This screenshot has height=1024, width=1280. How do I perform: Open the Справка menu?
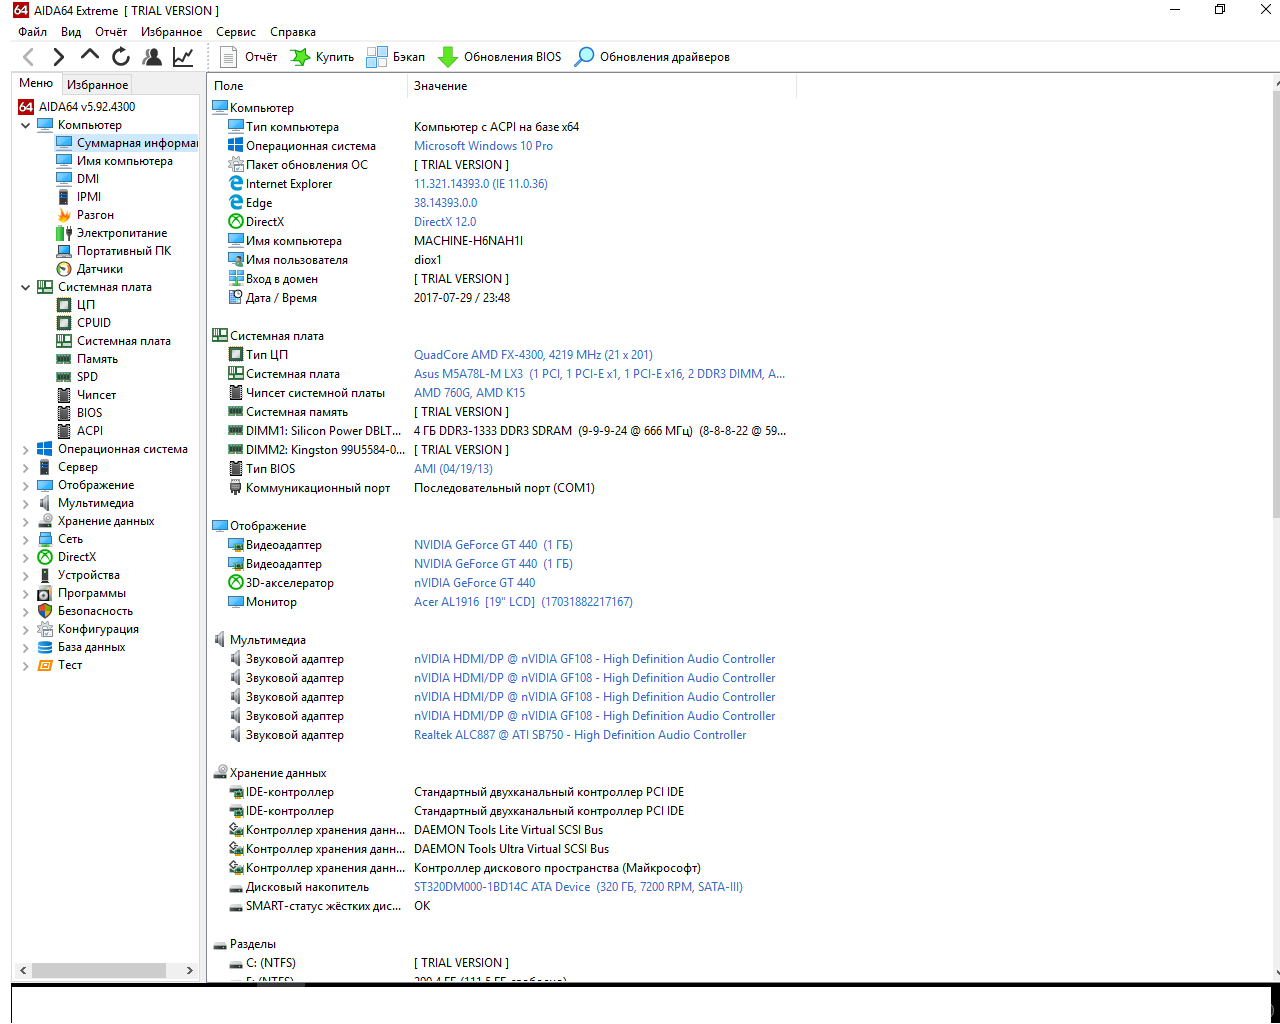[x=293, y=32]
